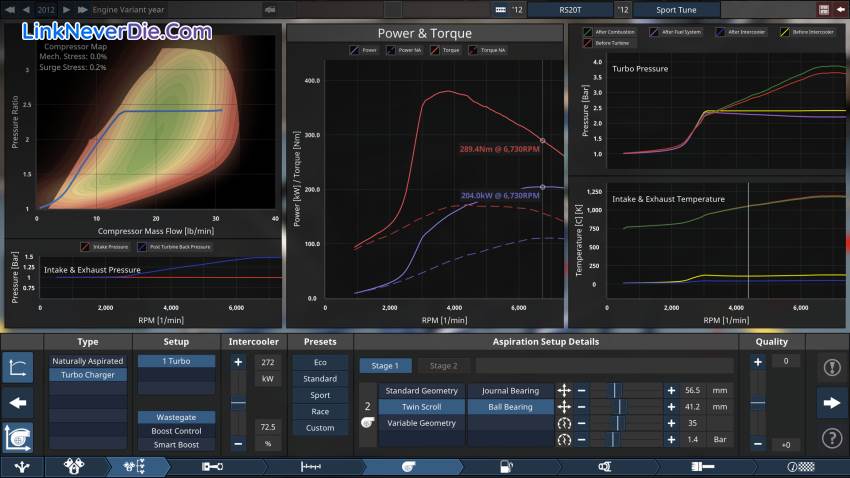Select Naturally Aspirated type

(x=88, y=360)
